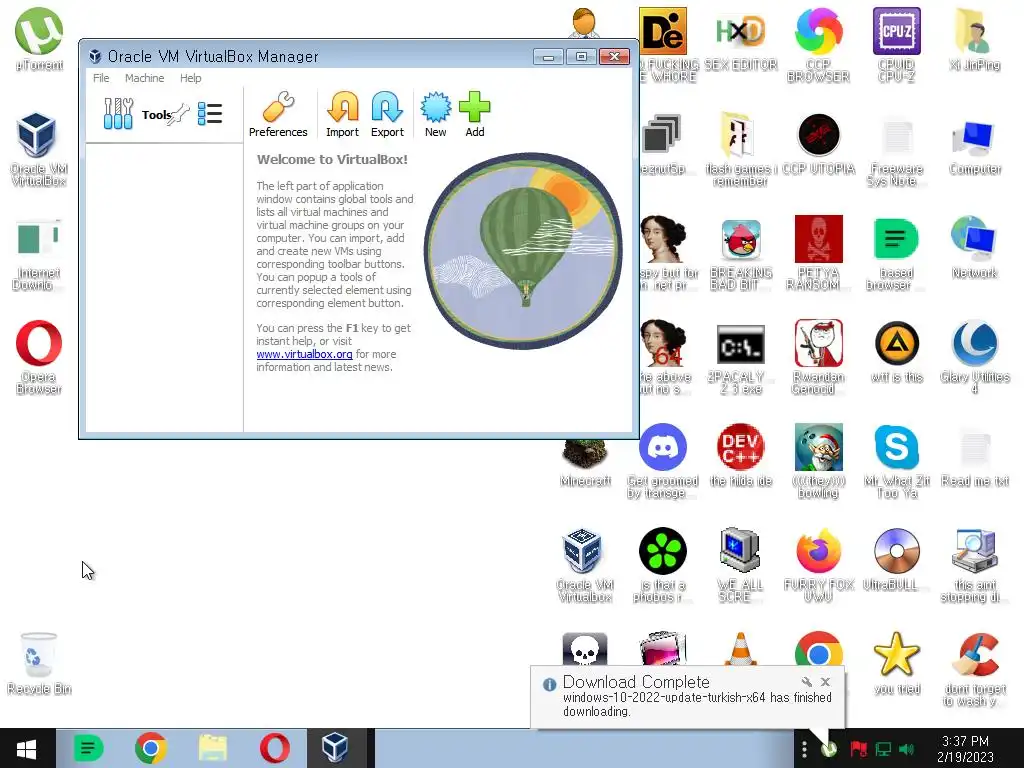This screenshot has width=1024, height=768.
Task: Open notification options wrench icon
Action: pos(807,682)
